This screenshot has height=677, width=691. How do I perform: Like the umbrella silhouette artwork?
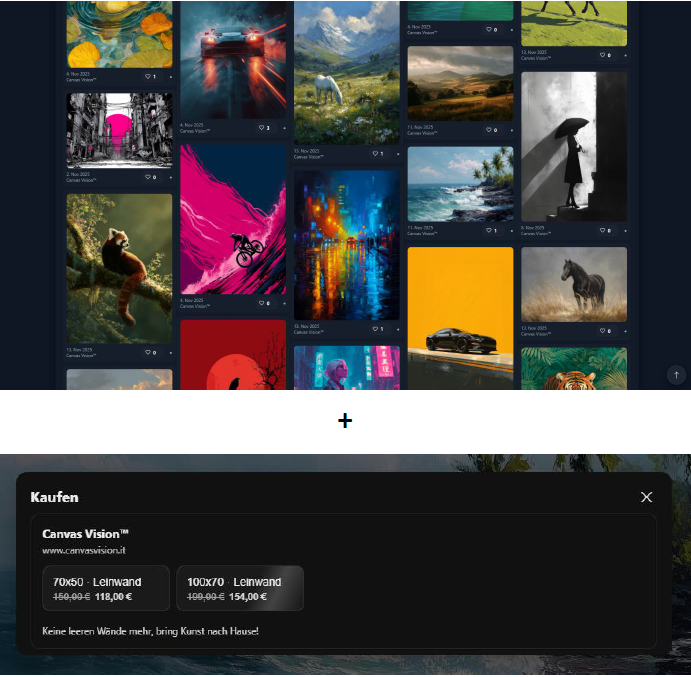tap(603, 231)
